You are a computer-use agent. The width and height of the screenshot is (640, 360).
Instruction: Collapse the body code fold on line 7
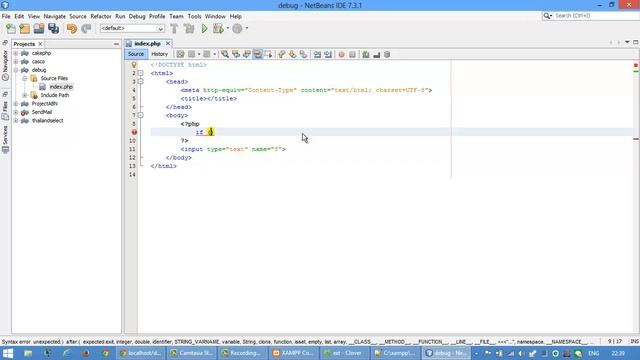coord(140,116)
